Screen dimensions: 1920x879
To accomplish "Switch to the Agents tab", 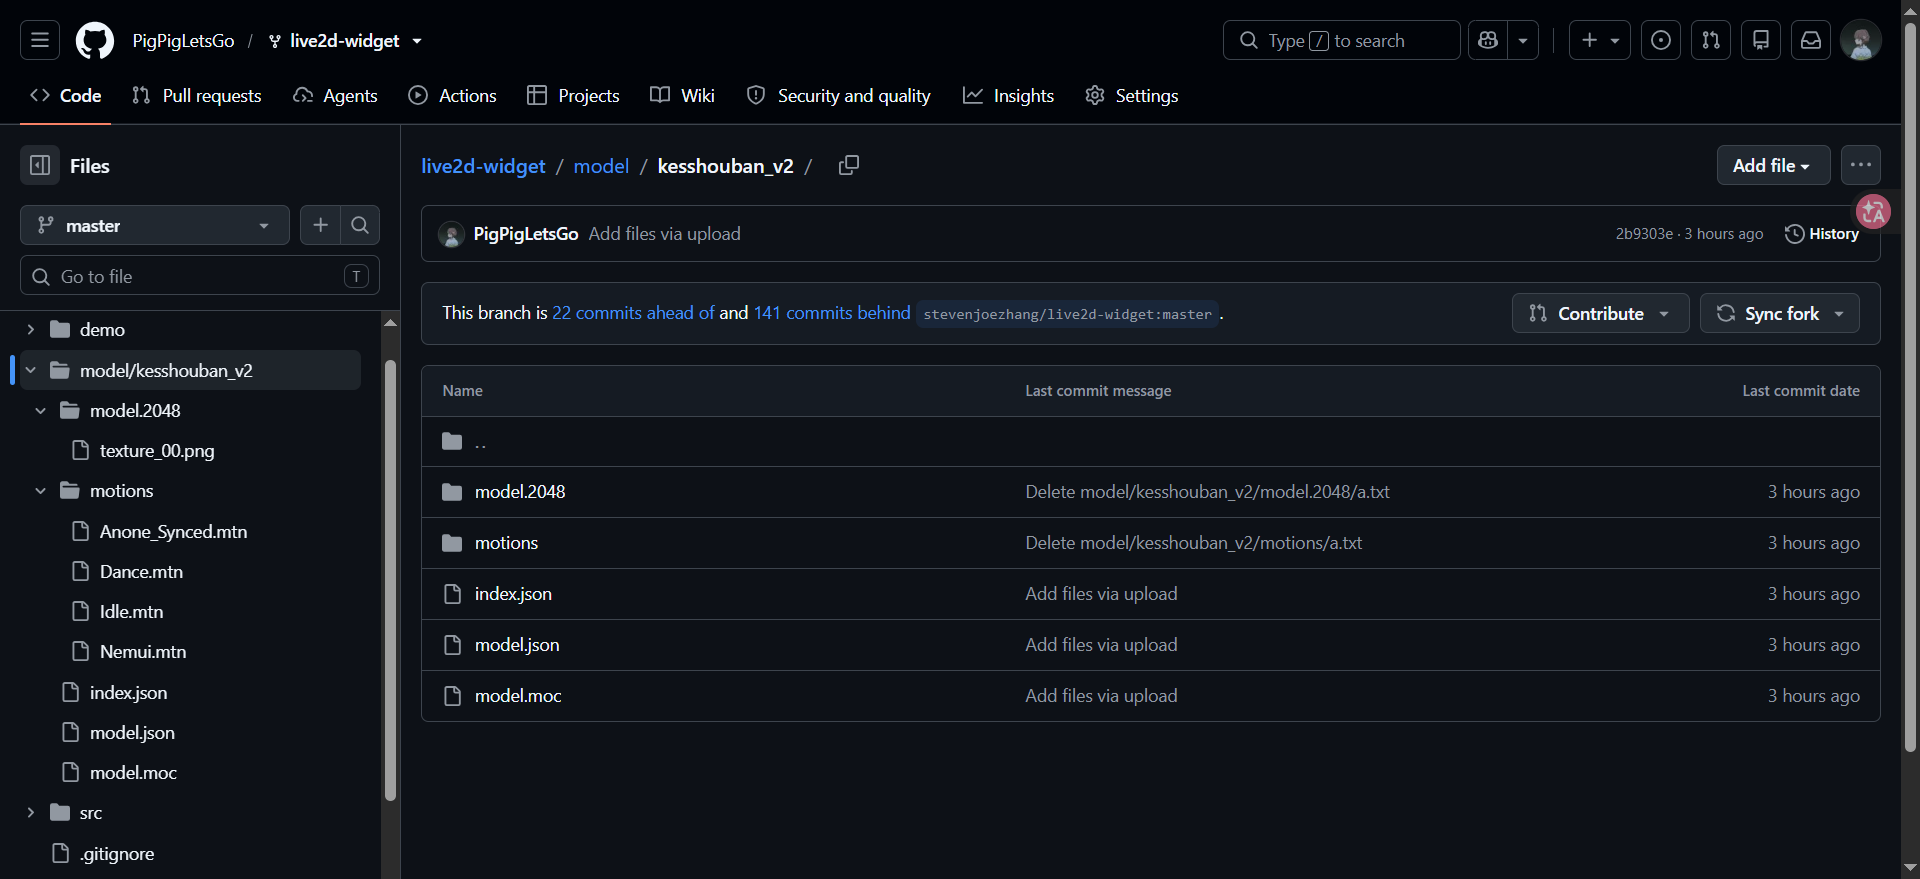I will point(335,95).
